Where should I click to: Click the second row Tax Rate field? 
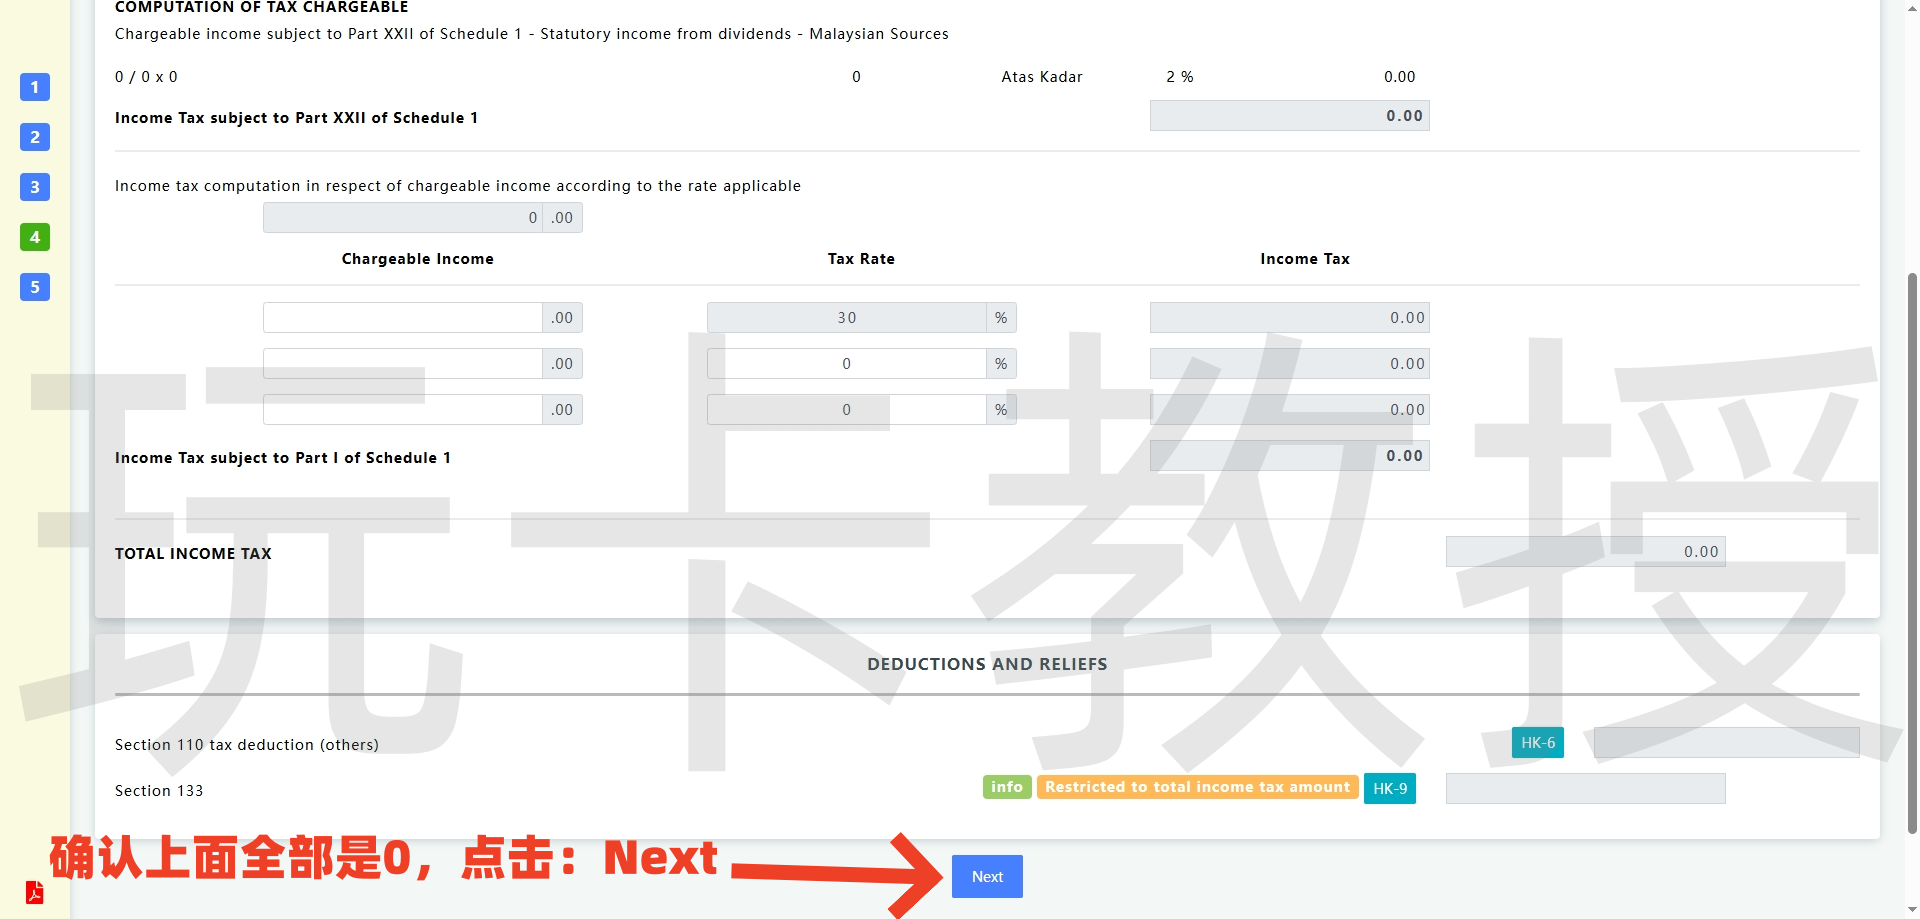[x=847, y=364]
